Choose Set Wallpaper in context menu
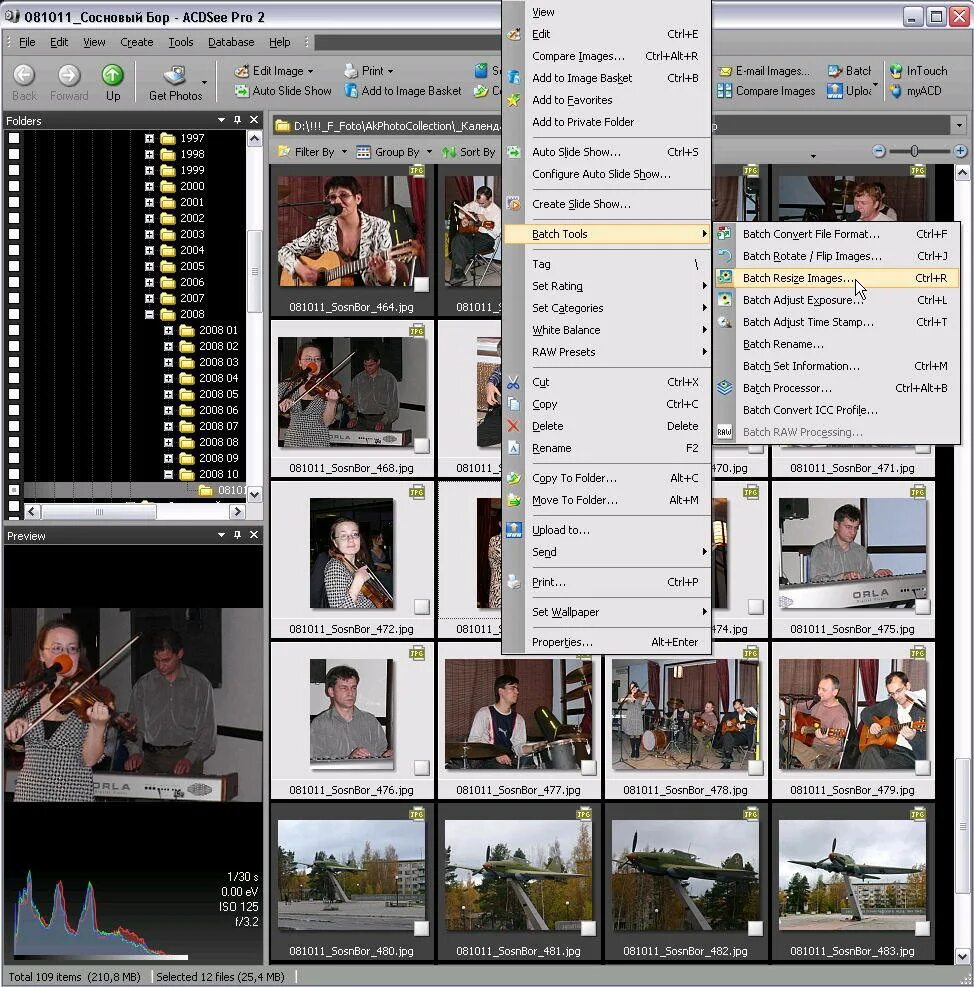The width and height of the screenshot is (974, 987). pos(608,612)
